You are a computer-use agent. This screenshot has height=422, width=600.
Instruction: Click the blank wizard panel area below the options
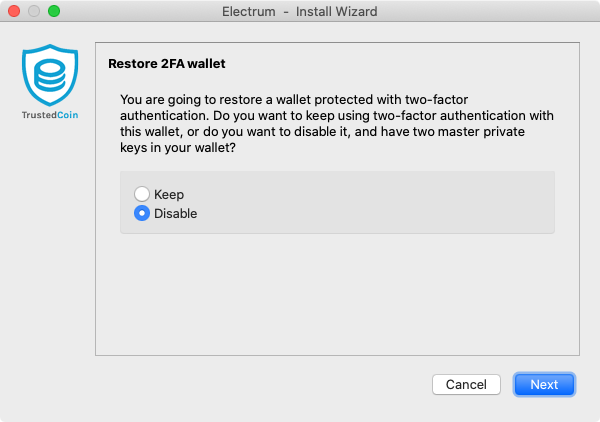[x=337, y=295]
